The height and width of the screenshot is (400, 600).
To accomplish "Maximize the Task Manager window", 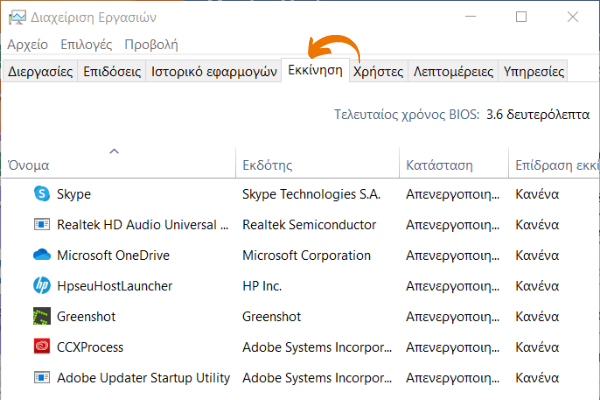I will (x=521, y=17).
